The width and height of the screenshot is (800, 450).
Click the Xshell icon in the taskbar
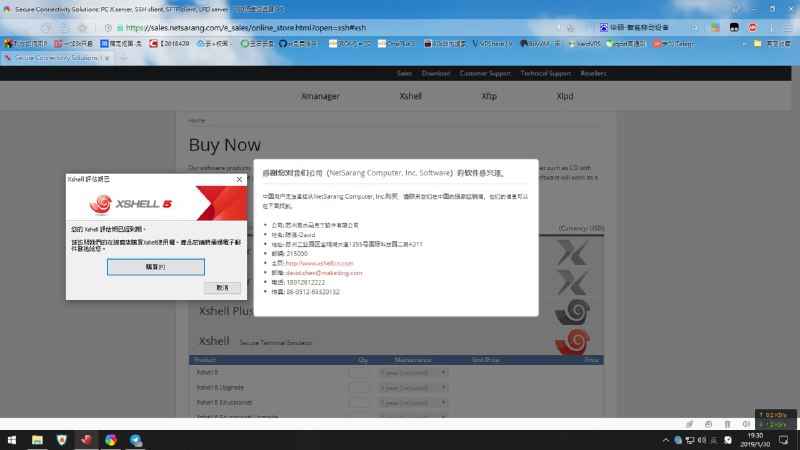point(86,440)
